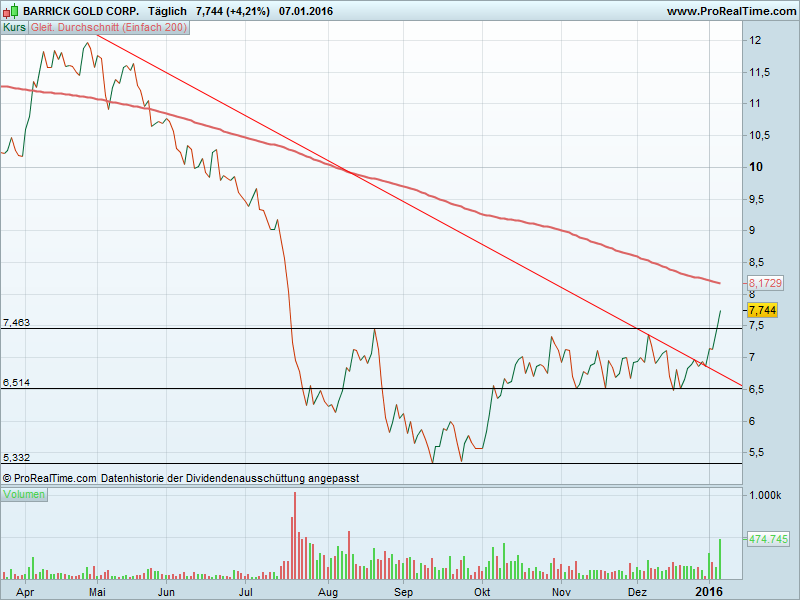Select the Kurs indicator label
The width and height of the screenshot is (800, 600).
point(15,28)
